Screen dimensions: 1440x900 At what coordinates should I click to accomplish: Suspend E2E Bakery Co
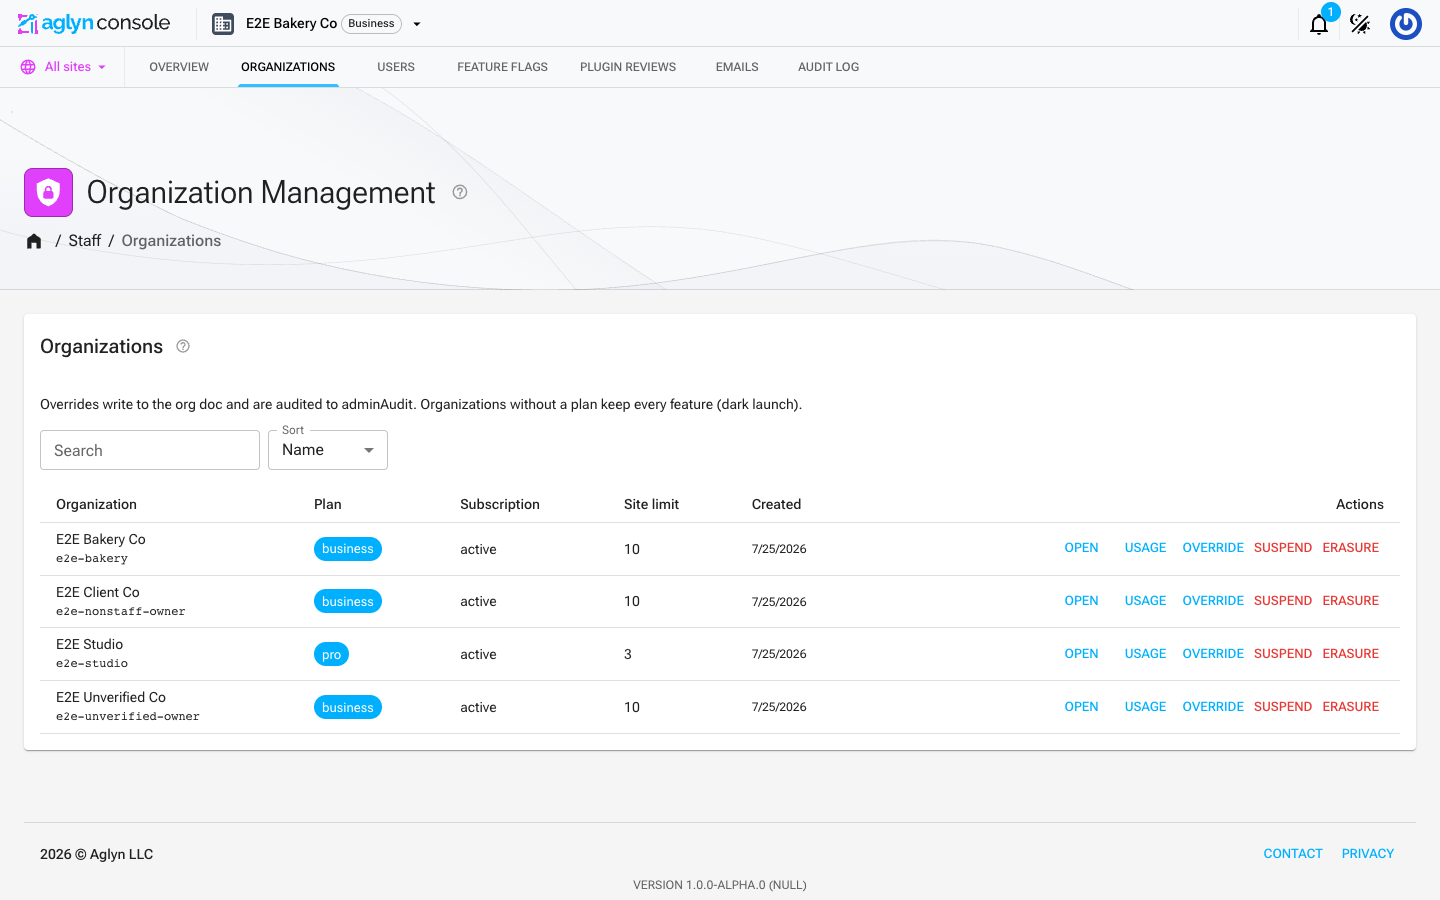[x=1283, y=548]
